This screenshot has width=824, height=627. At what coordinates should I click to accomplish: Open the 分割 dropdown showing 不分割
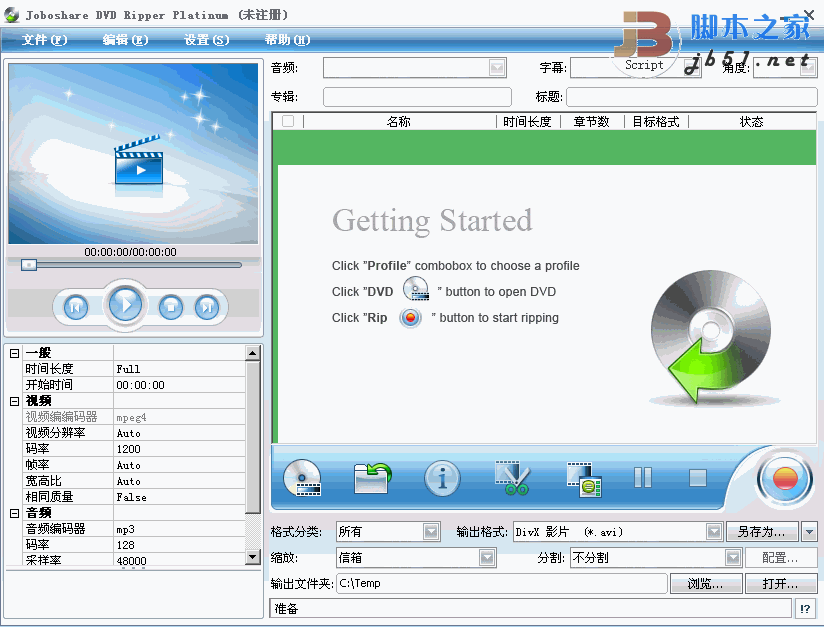[x=733, y=558]
